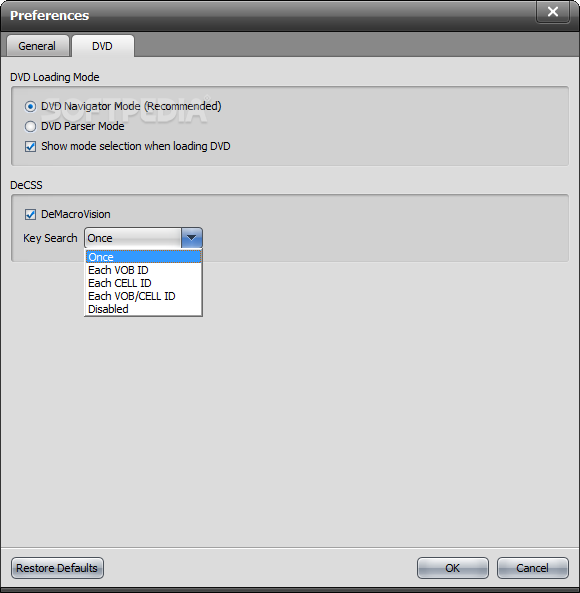The width and height of the screenshot is (580, 593).
Task: Switch to the General tab
Action: [38, 46]
